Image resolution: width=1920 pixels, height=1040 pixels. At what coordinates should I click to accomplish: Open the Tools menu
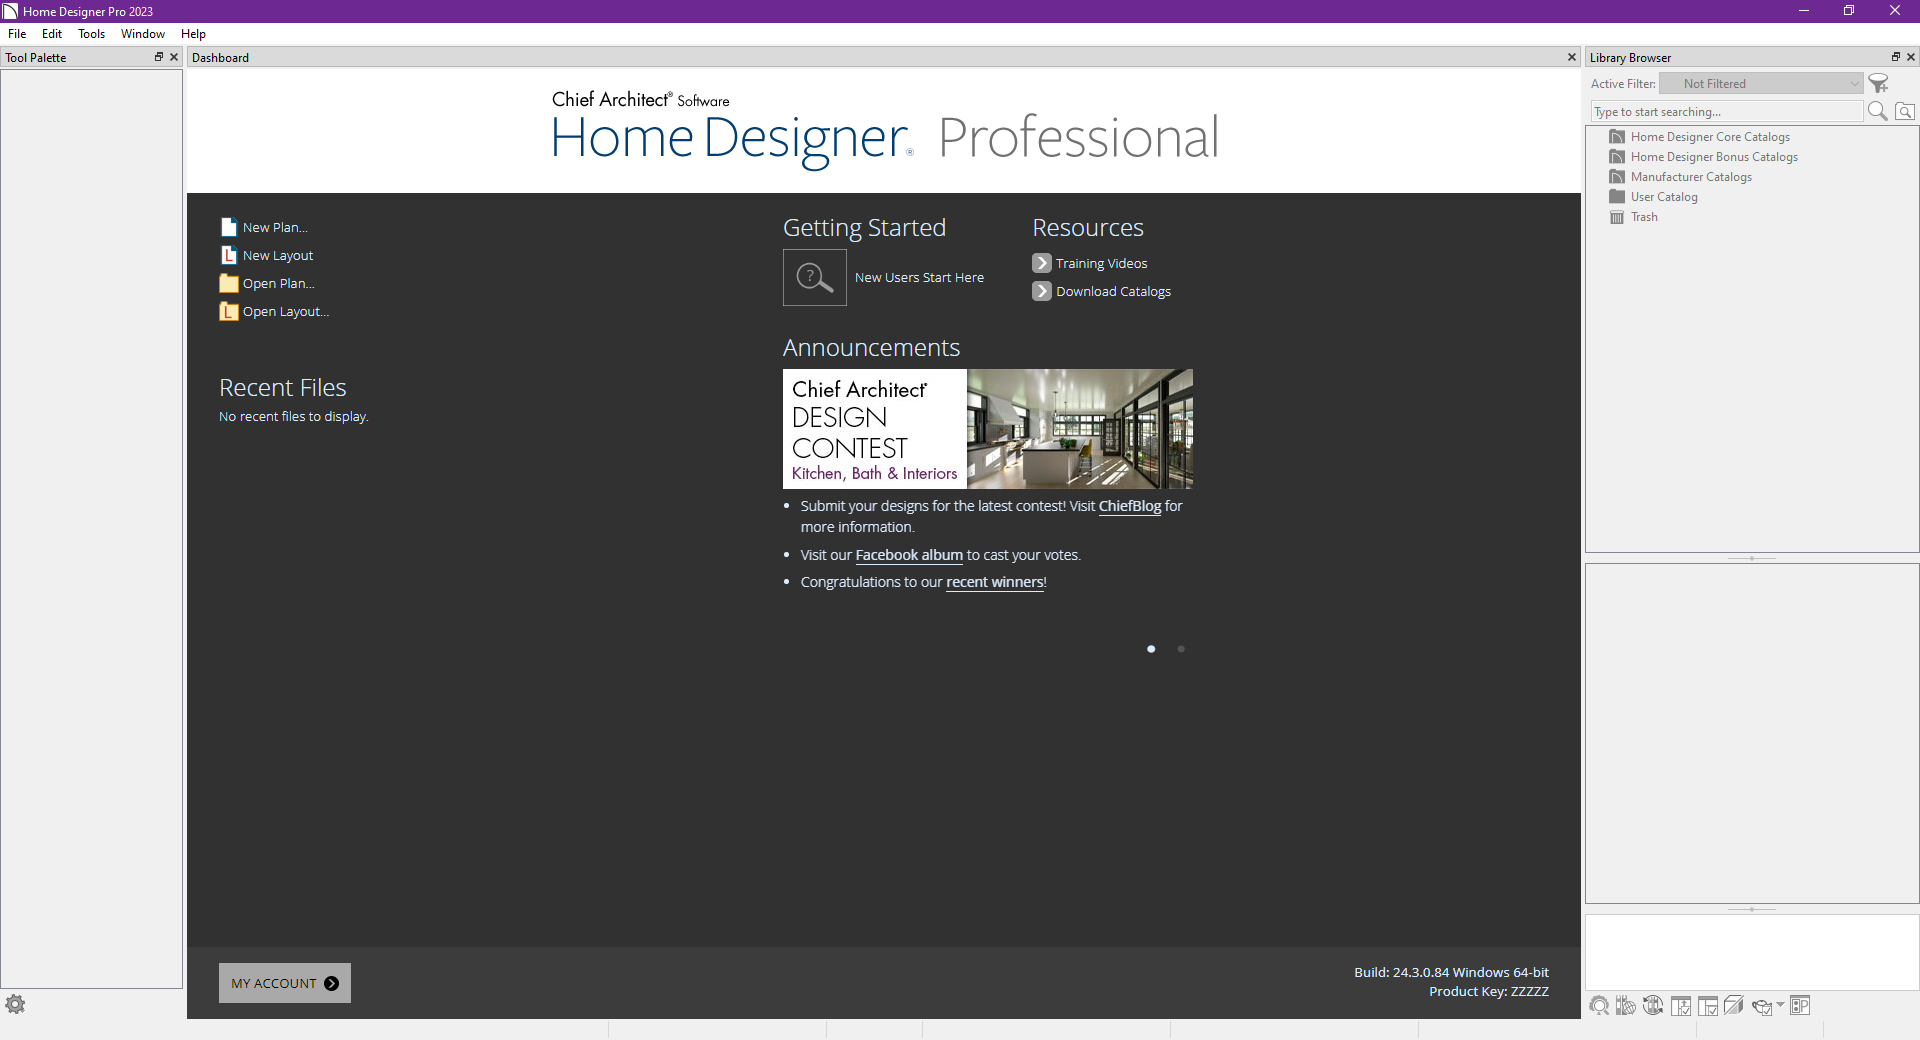coord(91,34)
